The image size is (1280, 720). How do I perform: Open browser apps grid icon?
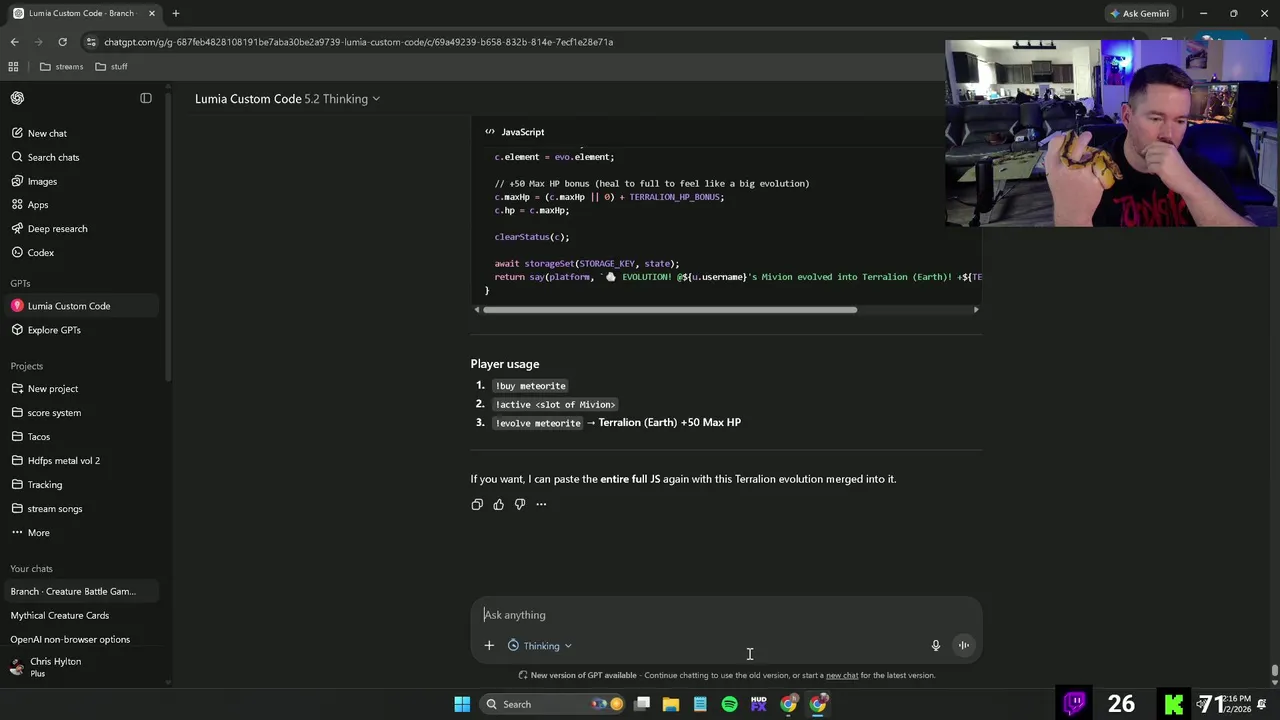[13, 67]
